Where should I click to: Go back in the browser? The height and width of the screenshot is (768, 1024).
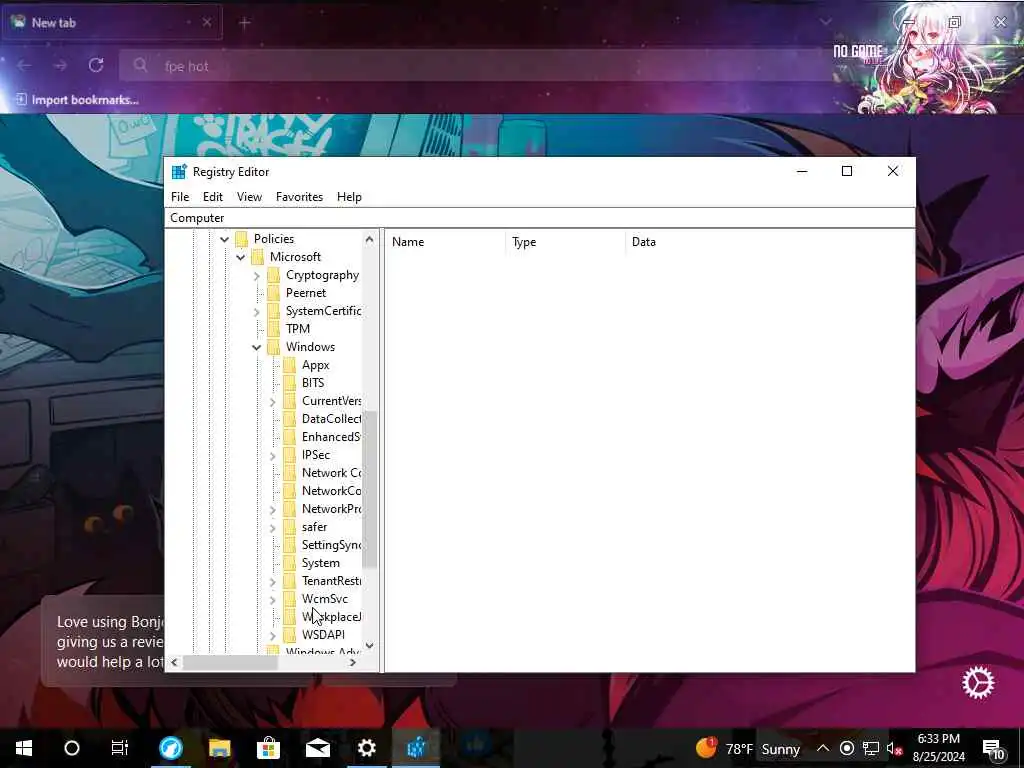(24, 65)
